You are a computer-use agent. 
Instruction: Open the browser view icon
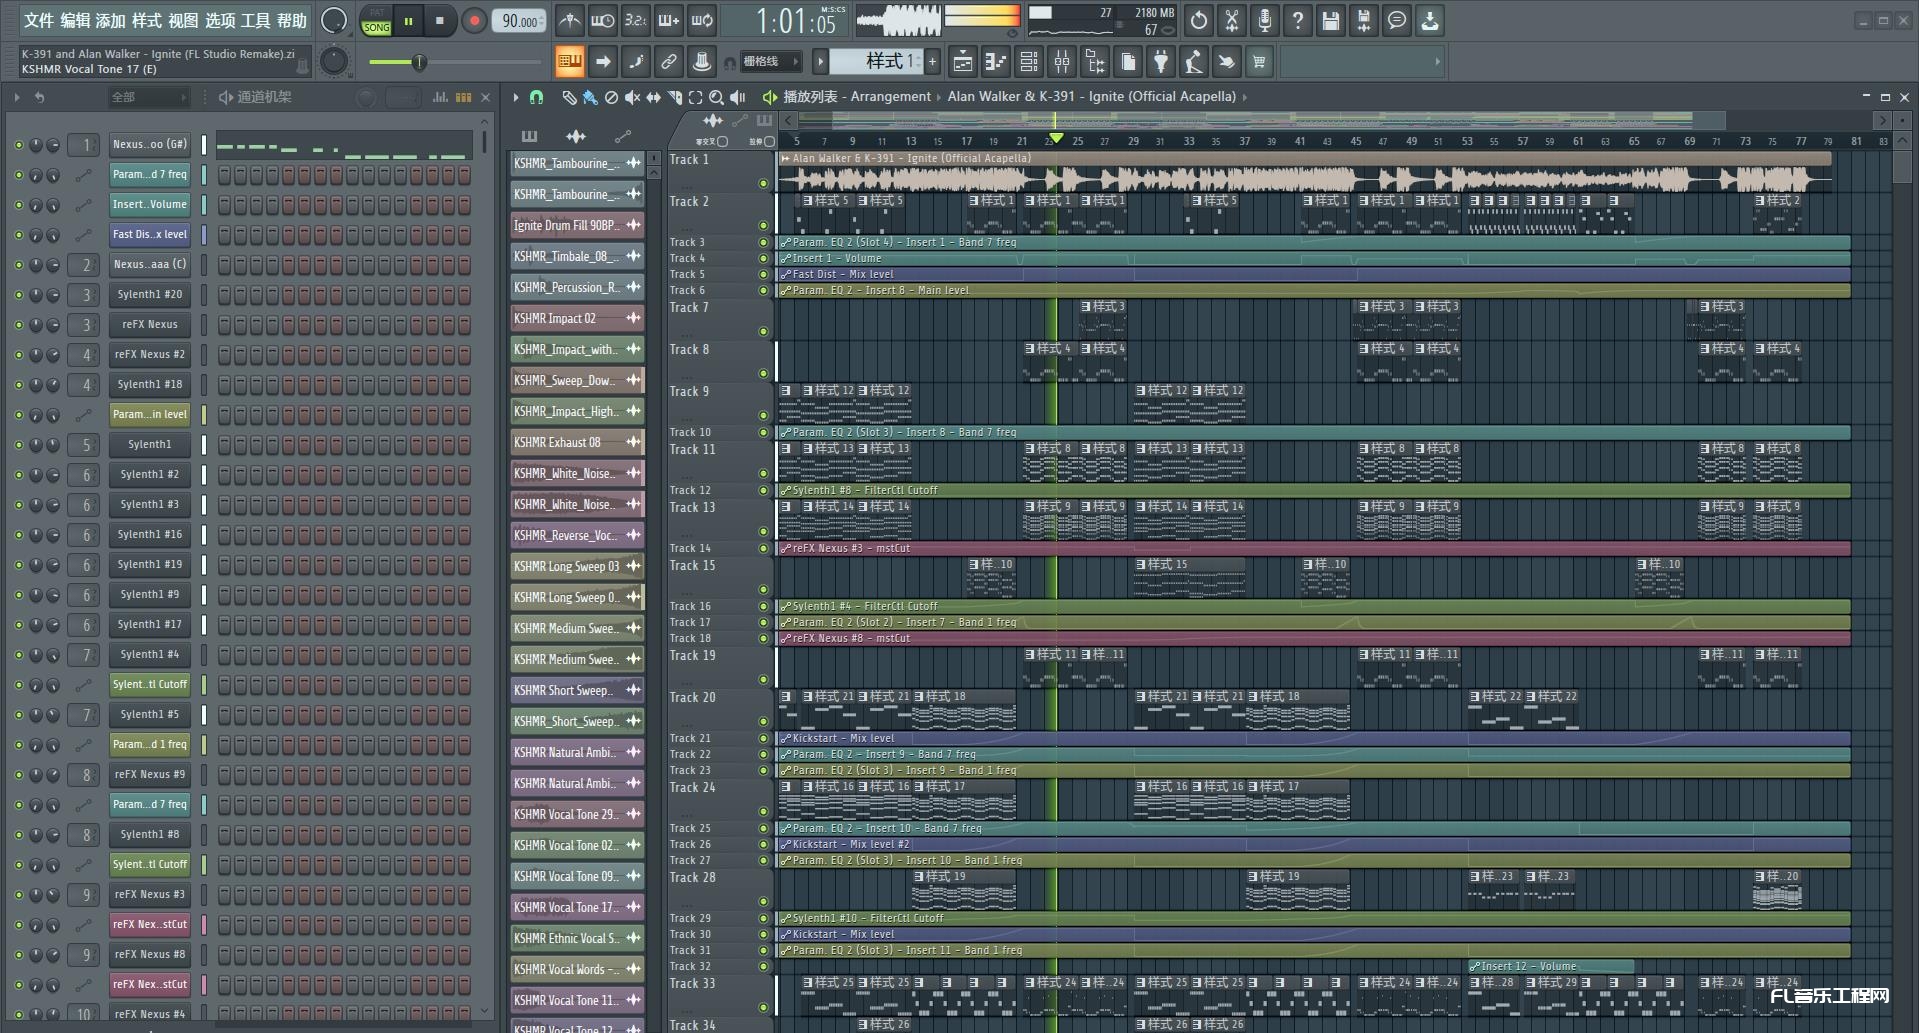(1094, 62)
